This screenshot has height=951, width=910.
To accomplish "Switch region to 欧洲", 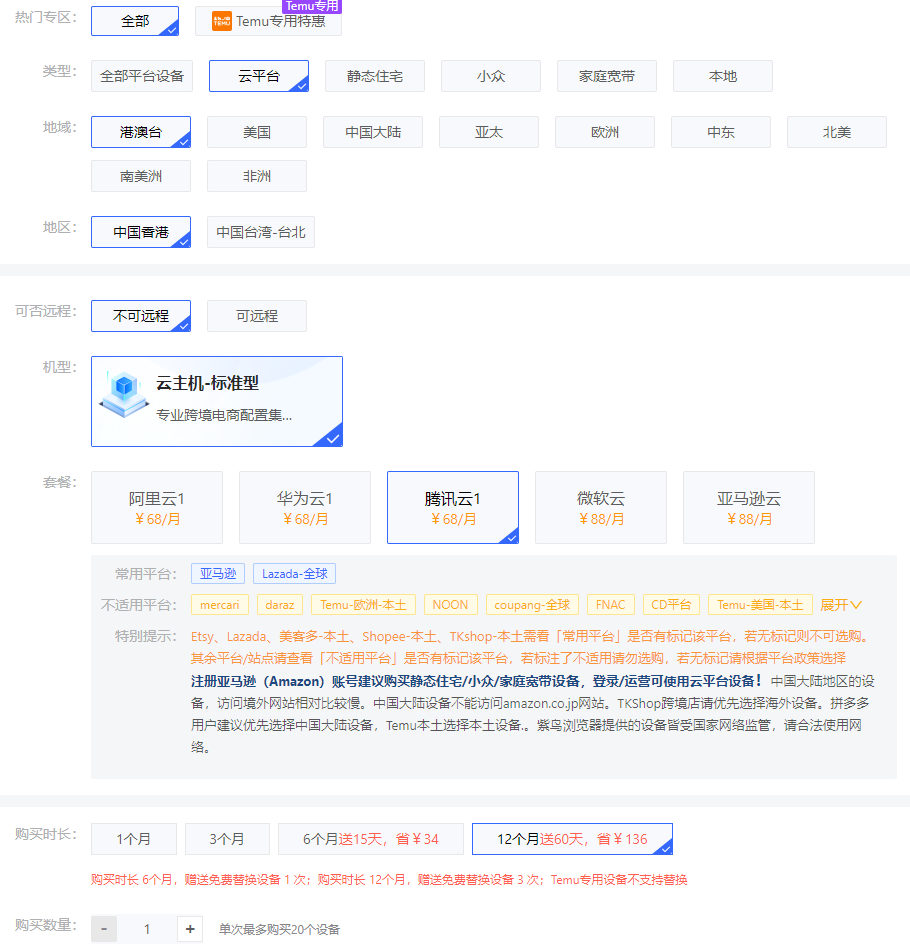I will (605, 132).
